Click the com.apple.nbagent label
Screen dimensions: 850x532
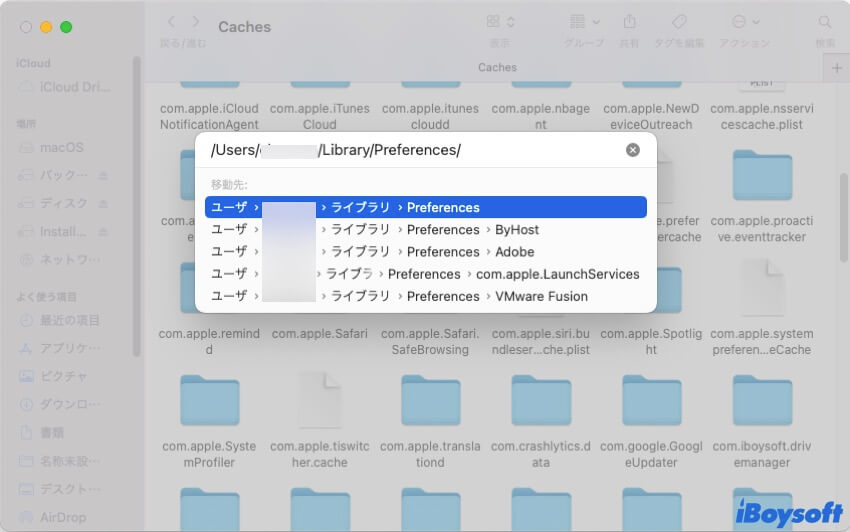[541, 117]
